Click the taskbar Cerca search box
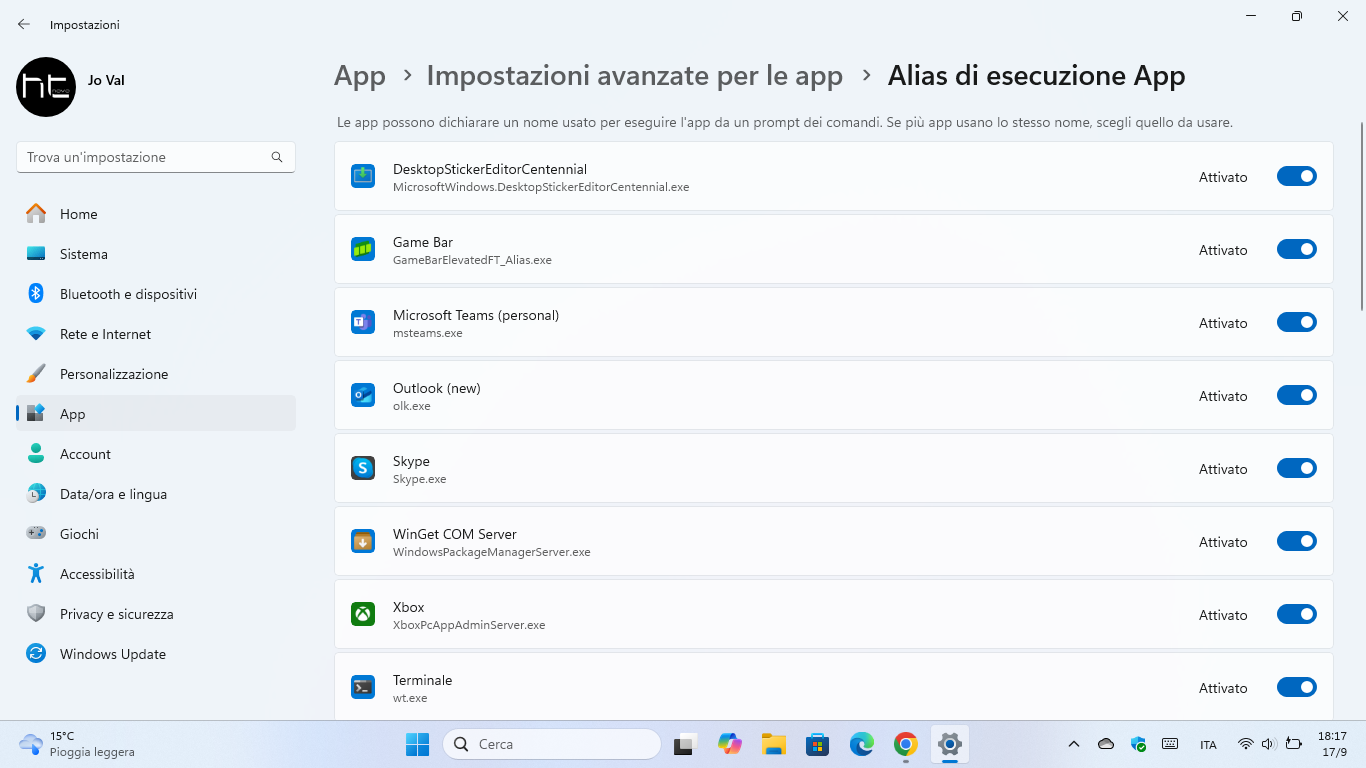The image size is (1366, 768). [x=552, y=744]
